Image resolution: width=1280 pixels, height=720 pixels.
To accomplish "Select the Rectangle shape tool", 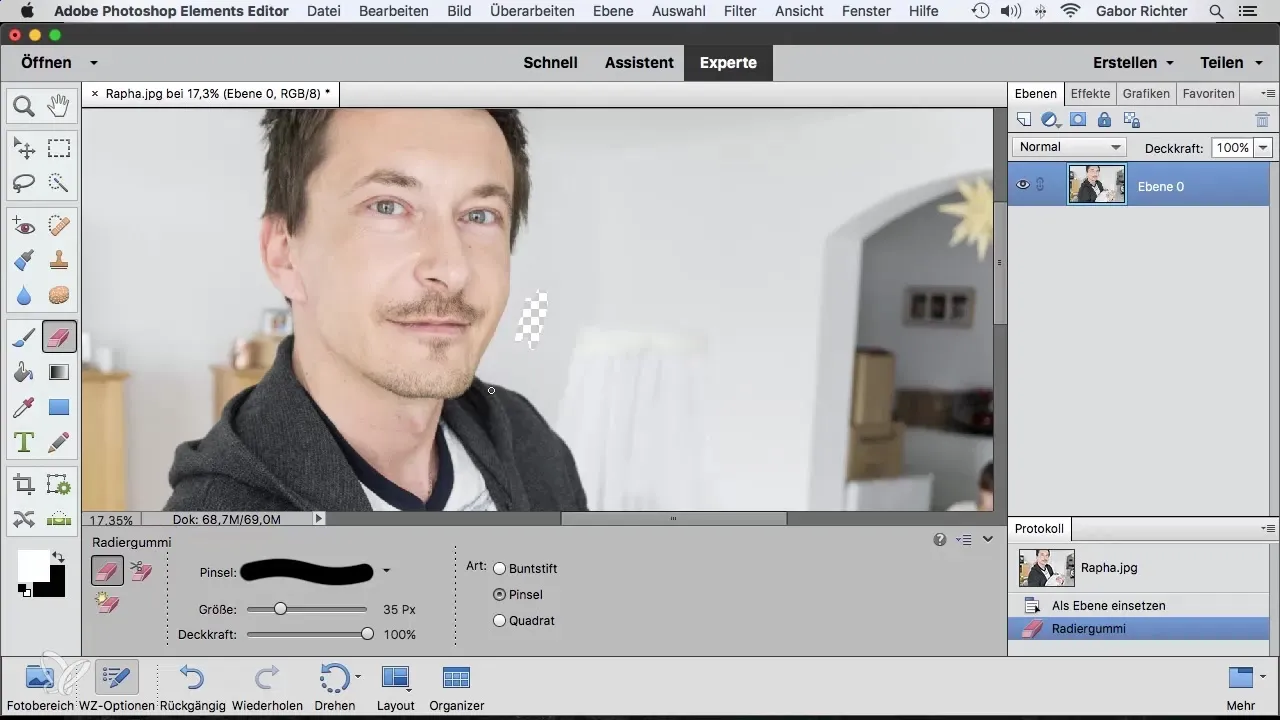I will (x=59, y=407).
